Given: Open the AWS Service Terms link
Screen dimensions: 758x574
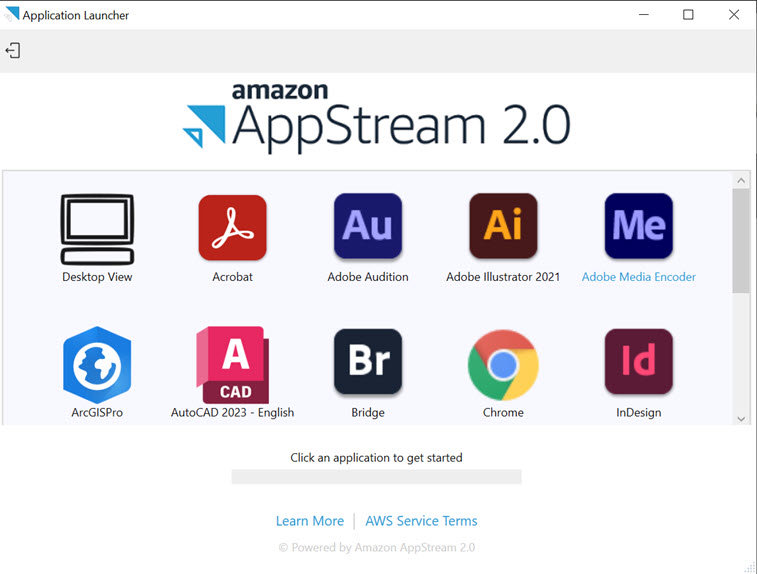Looking at the screenshot, I should tap(421, 521).
